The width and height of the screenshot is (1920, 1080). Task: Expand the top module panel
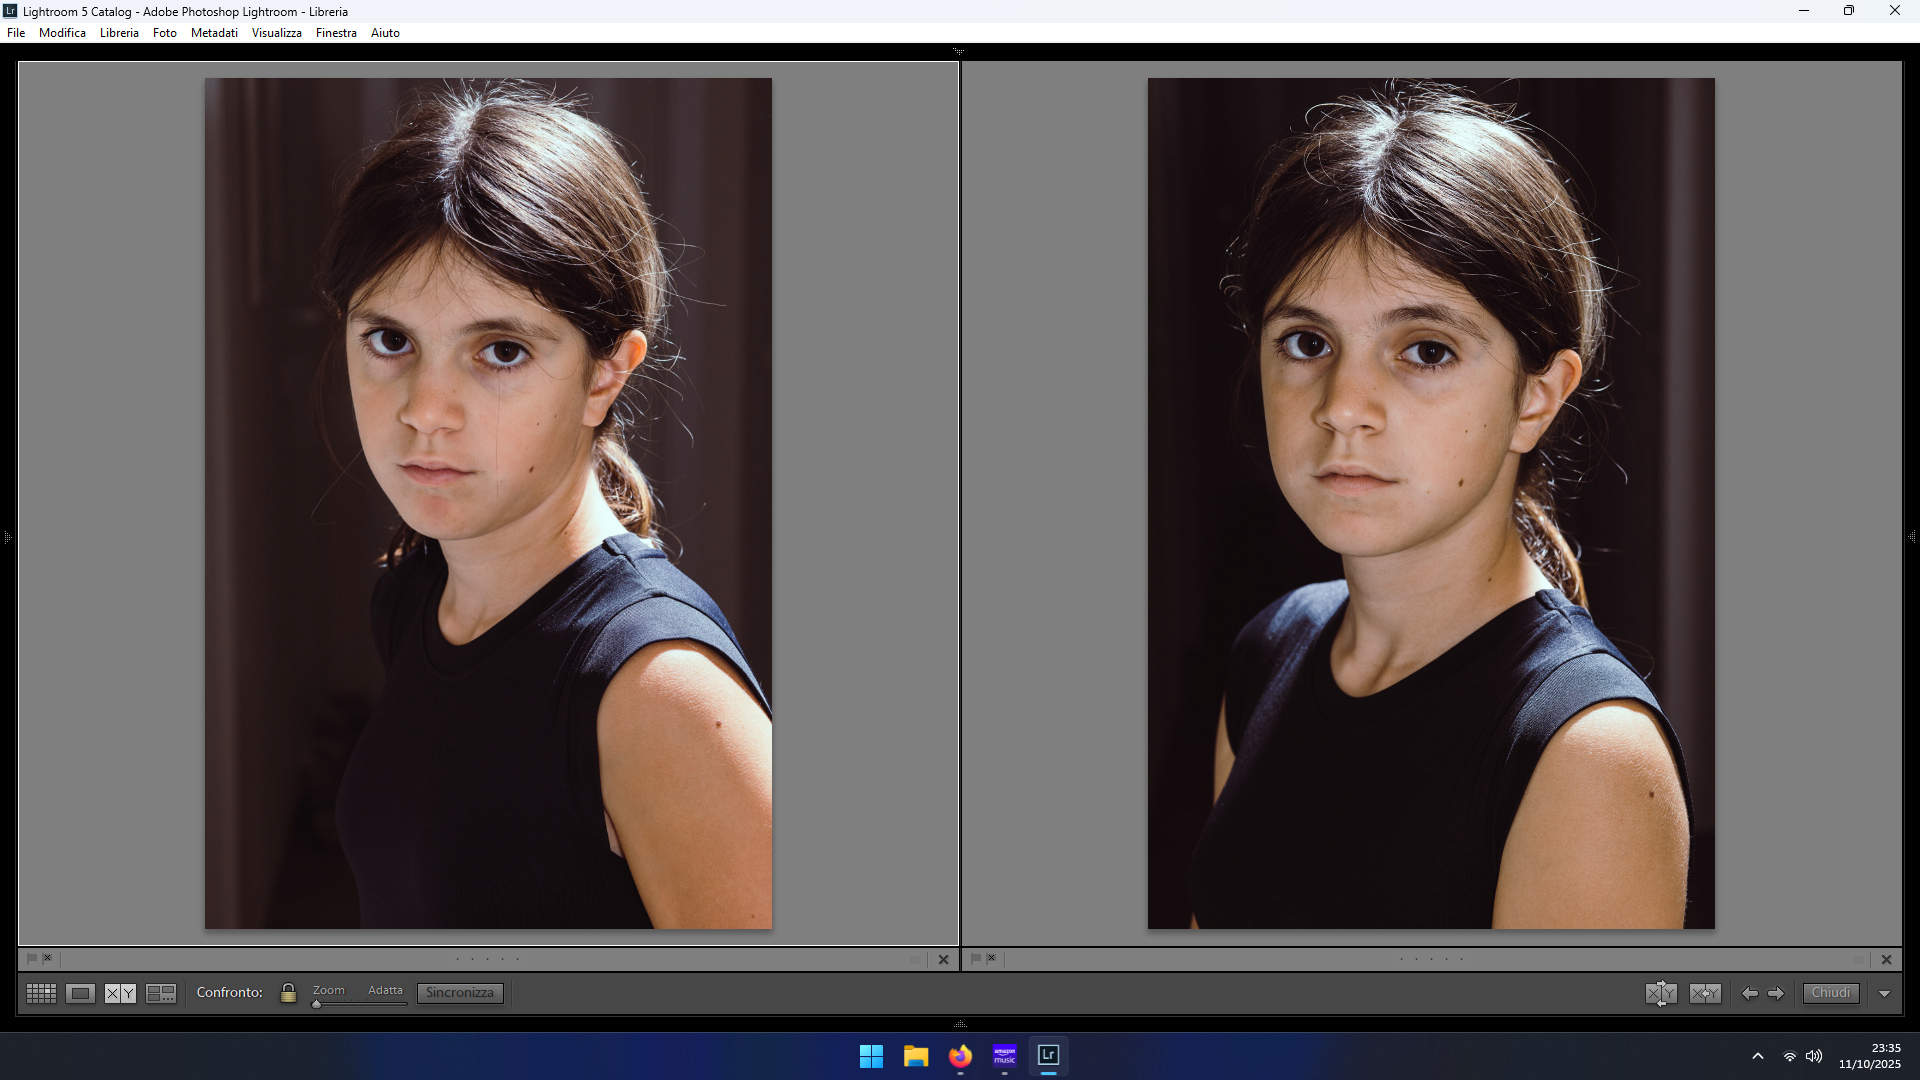(x=959, y=51)
